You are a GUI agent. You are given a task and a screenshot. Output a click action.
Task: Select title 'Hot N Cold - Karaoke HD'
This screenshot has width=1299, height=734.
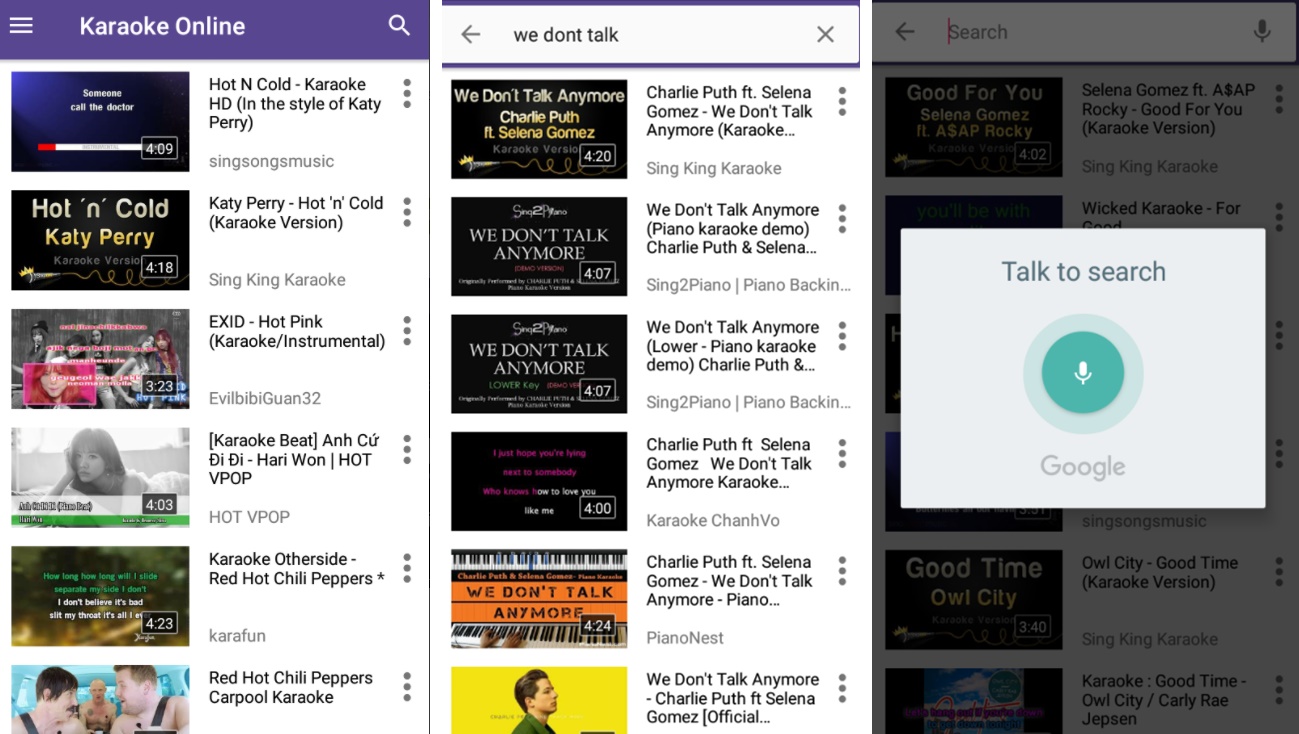pos(295,103)
